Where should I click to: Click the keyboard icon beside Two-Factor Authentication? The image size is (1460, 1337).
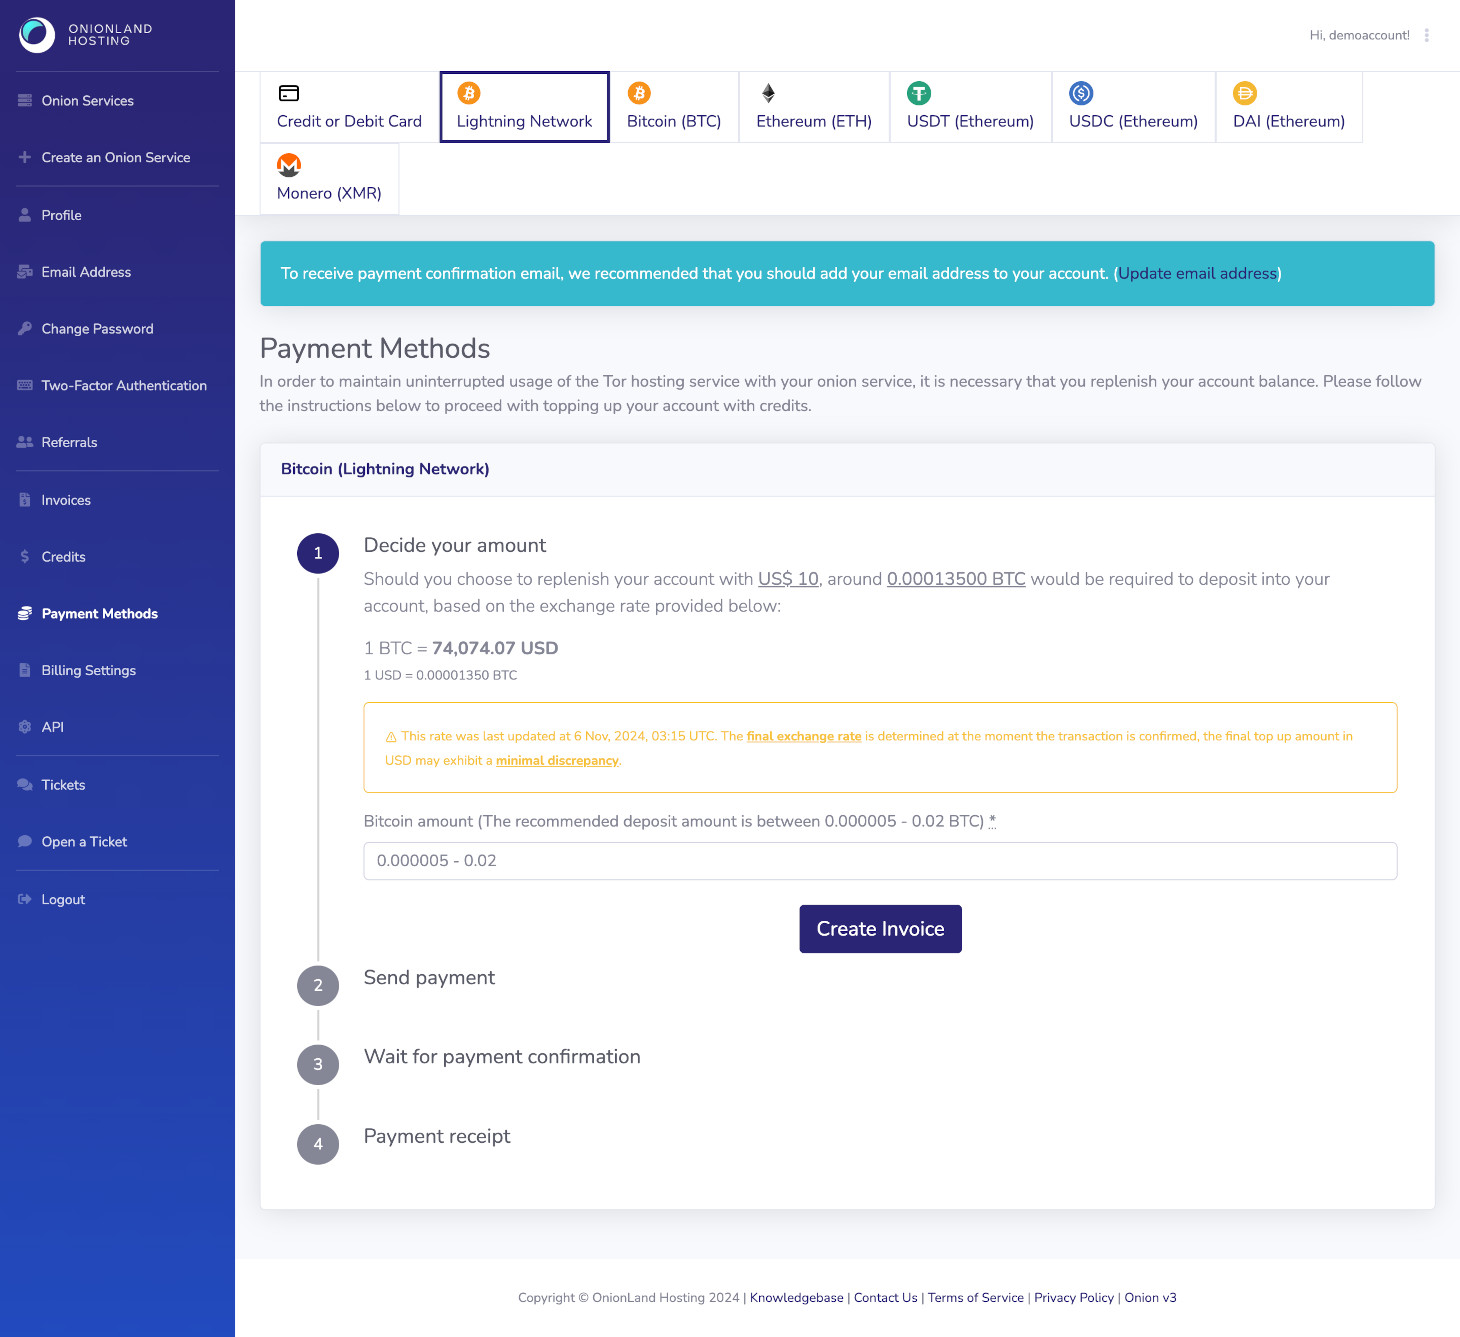point(25,386)
